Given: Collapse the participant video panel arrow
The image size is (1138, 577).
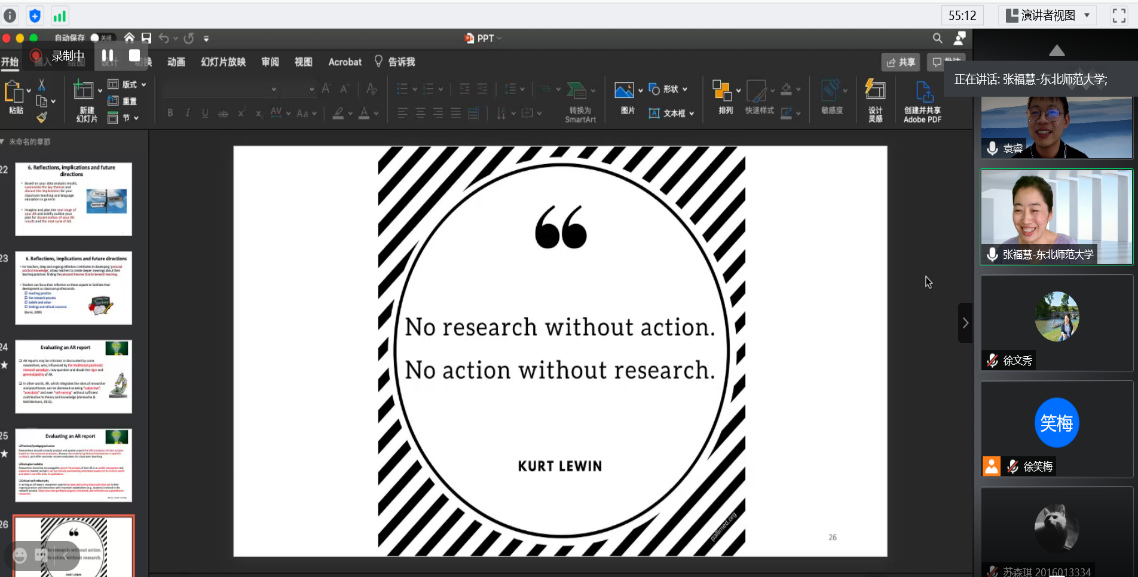Looking at the screenshot, I should coord(965,323).
